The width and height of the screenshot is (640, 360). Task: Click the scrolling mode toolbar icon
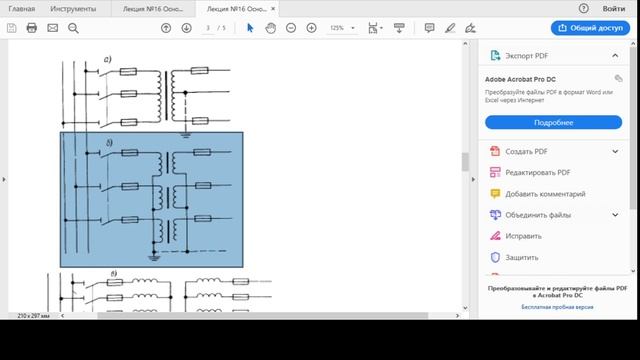[x=399, y=28]
